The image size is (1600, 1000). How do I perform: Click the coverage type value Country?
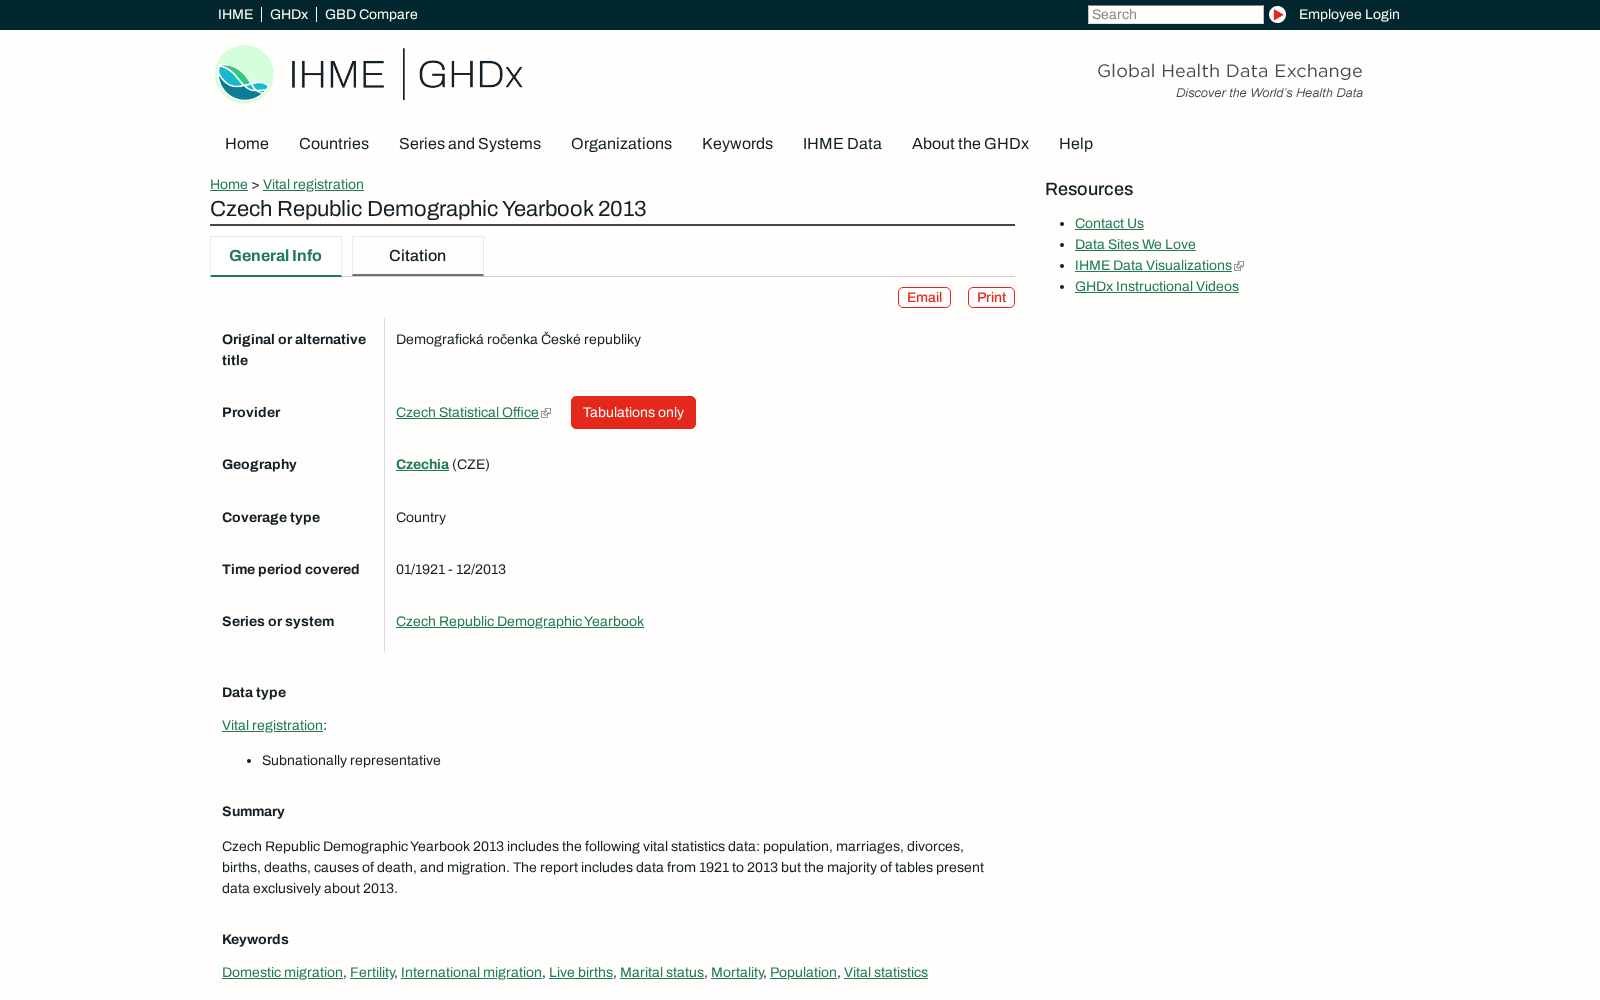[x=421, y=518]
